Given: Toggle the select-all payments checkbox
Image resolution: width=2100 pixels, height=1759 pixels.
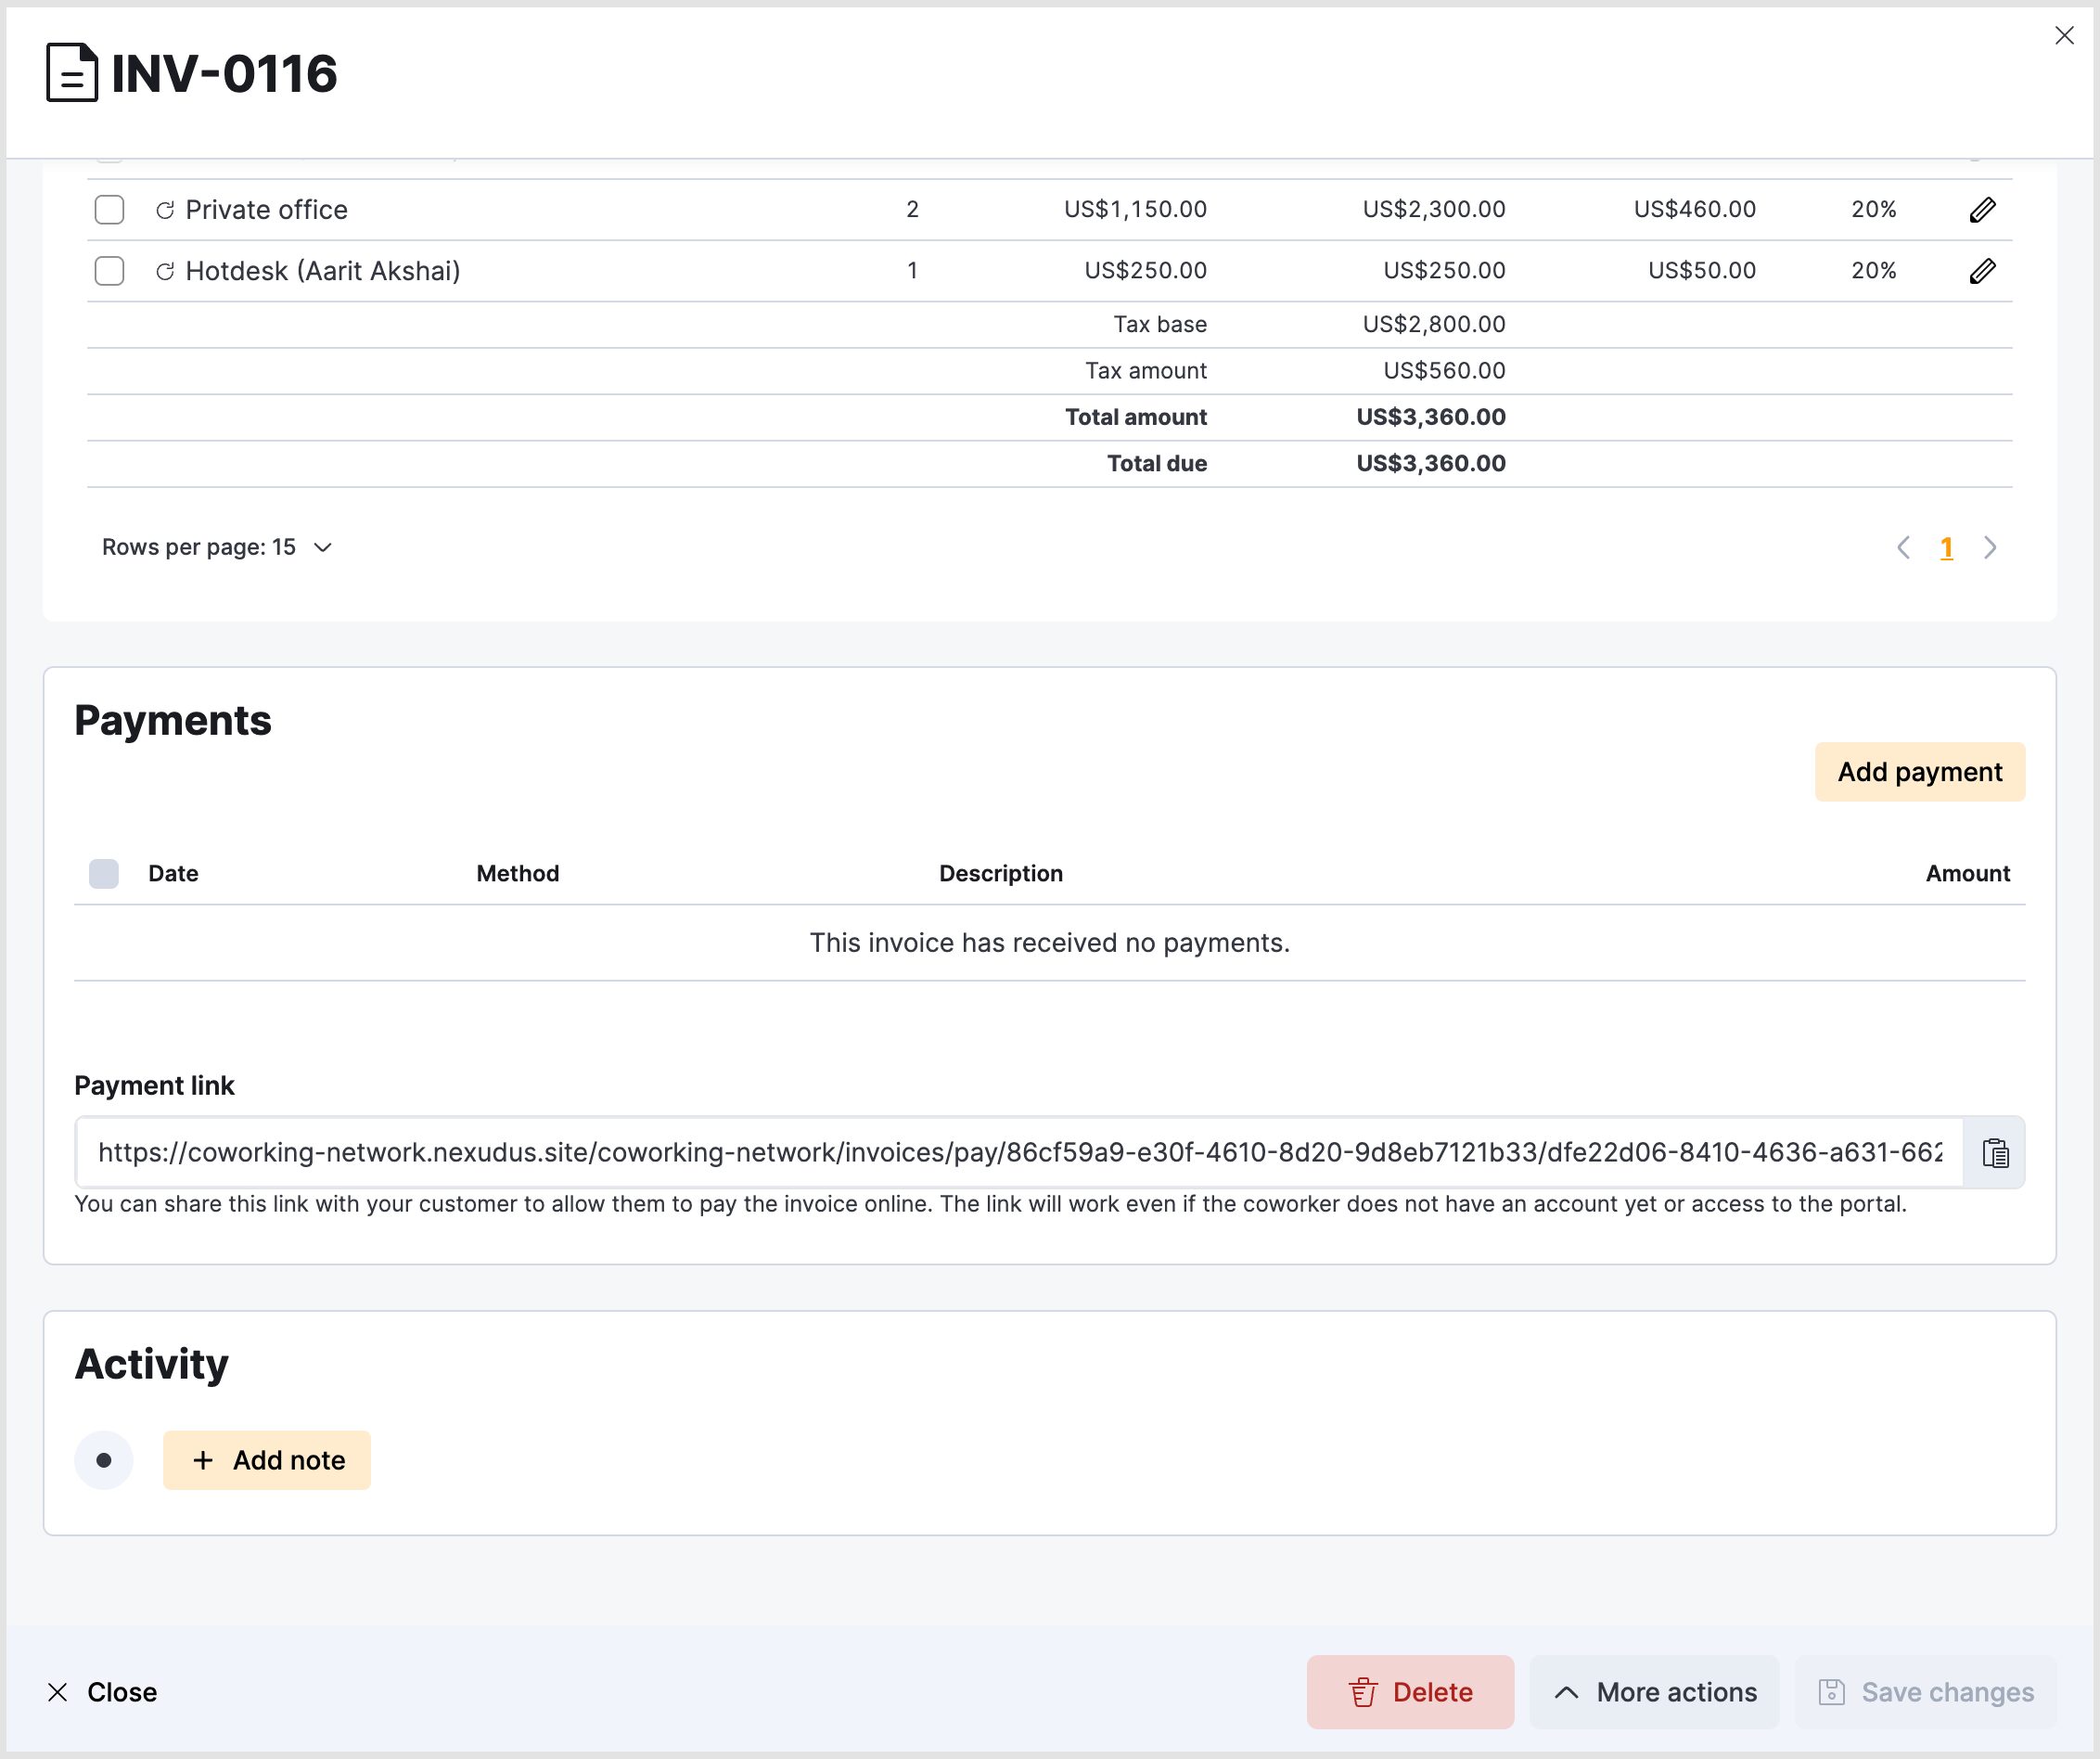Looking at the screenshot, I should (x=104, y=874).
